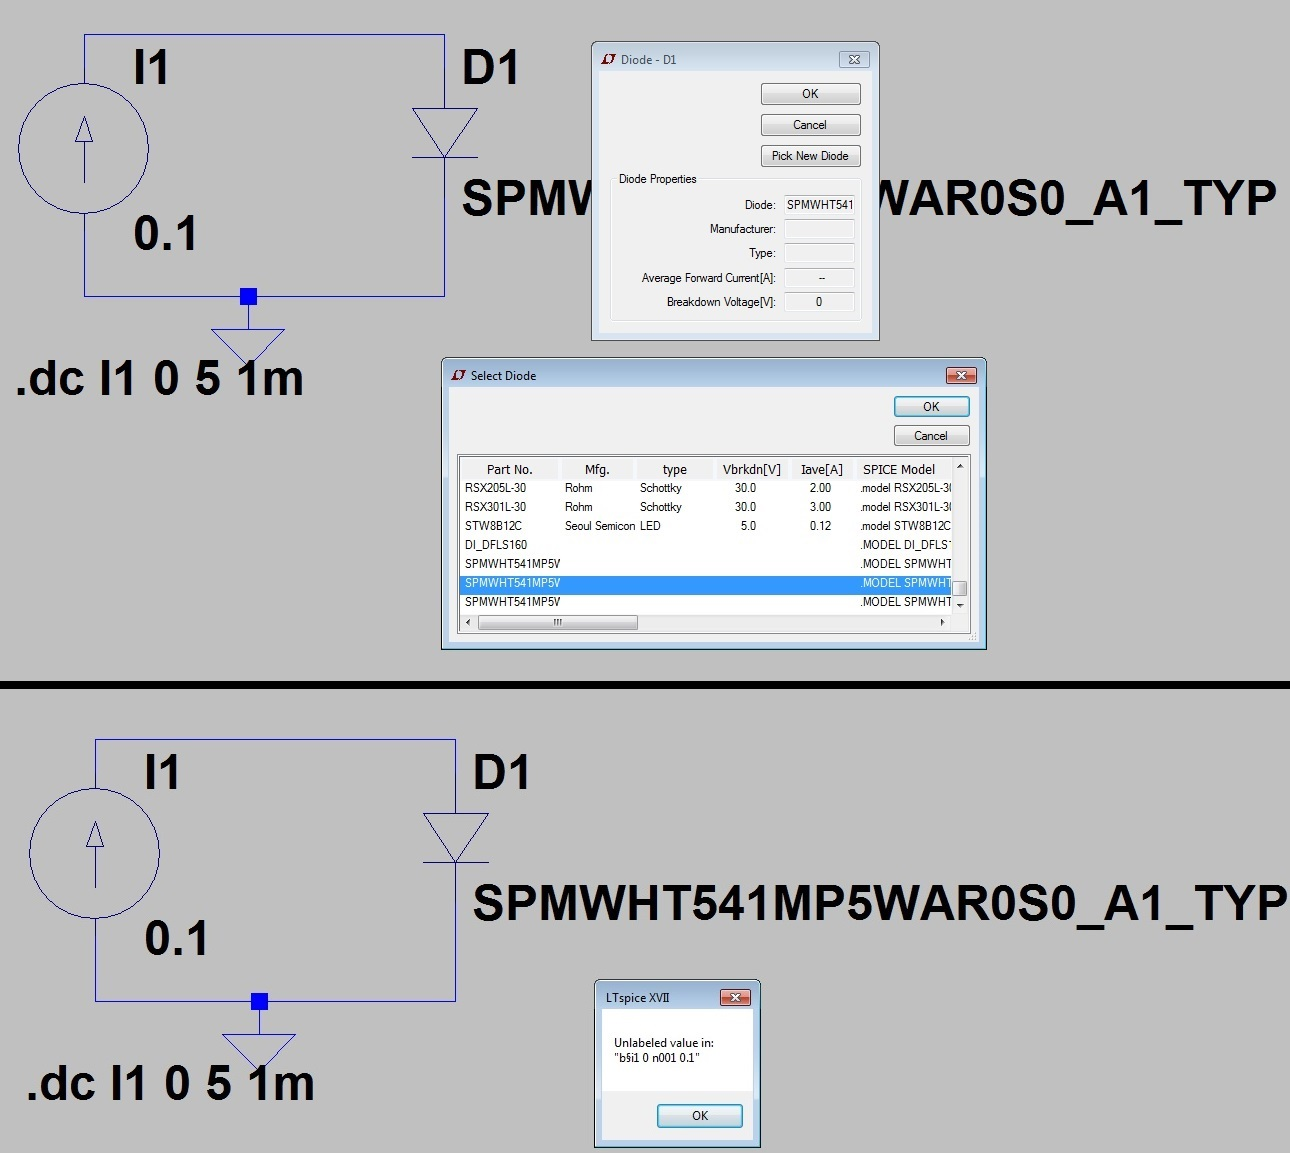
Task: Sort list by Iave[A] column header
Action: pos(821,469)
